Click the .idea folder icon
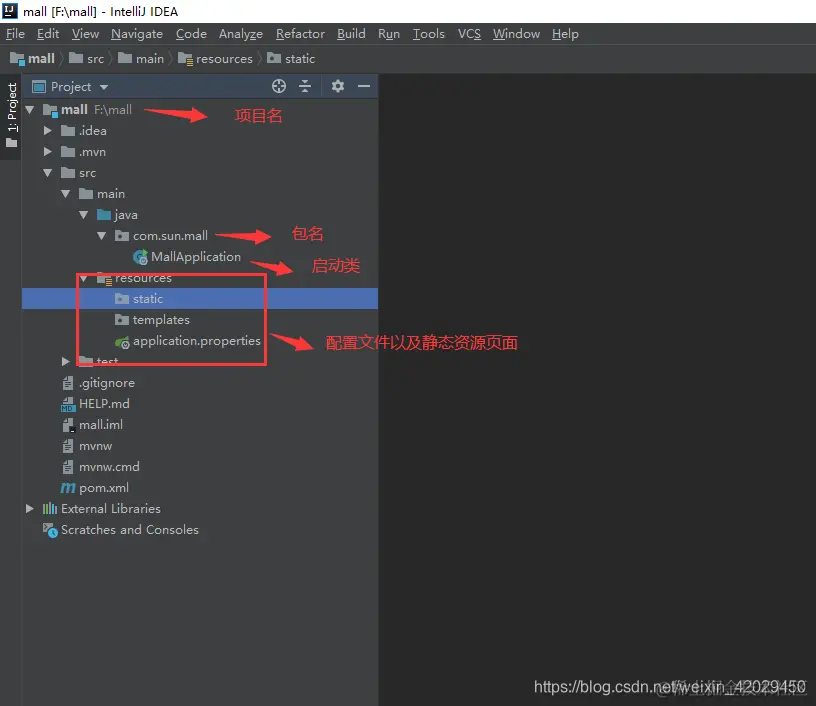Screen dimensions: 816x706 click(68, 131)
